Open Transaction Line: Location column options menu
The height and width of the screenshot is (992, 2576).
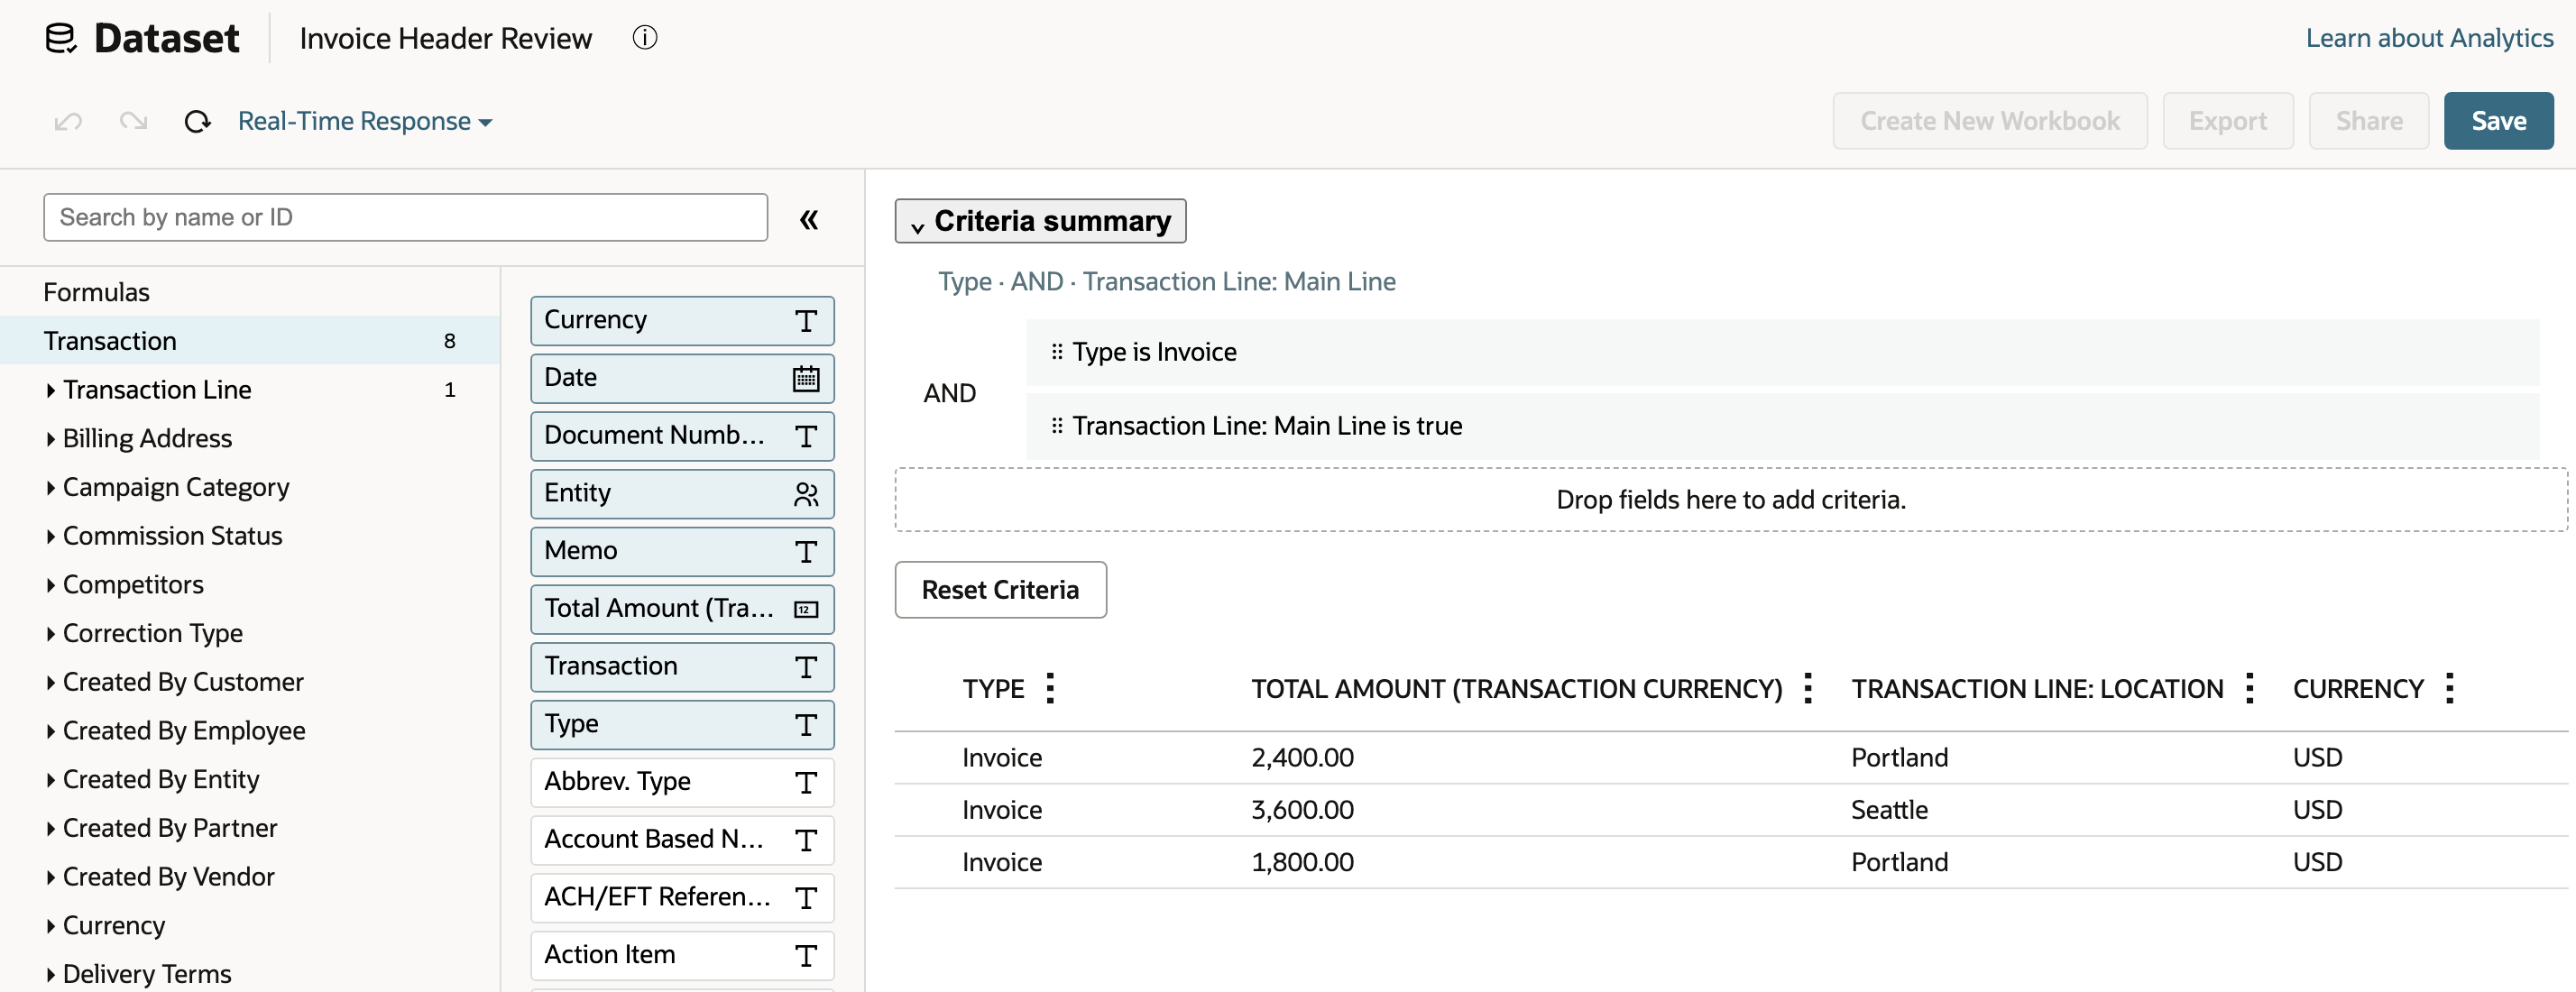(2249, 688)
